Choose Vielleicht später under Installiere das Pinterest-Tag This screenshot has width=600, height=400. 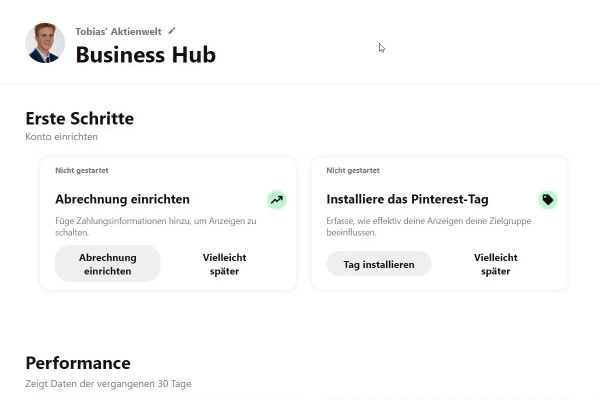496,264
